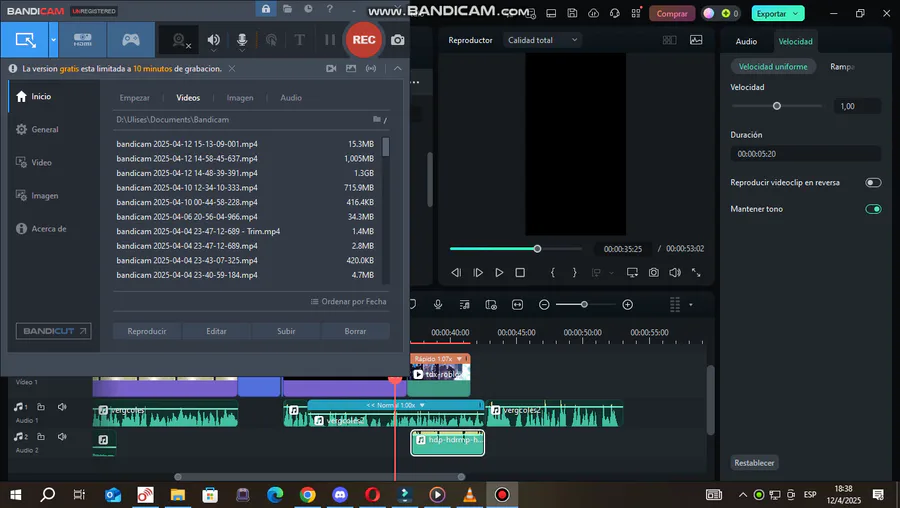Select Velocidad uniforme tab
Screen dimensions: 900x508
click(773, 67)
